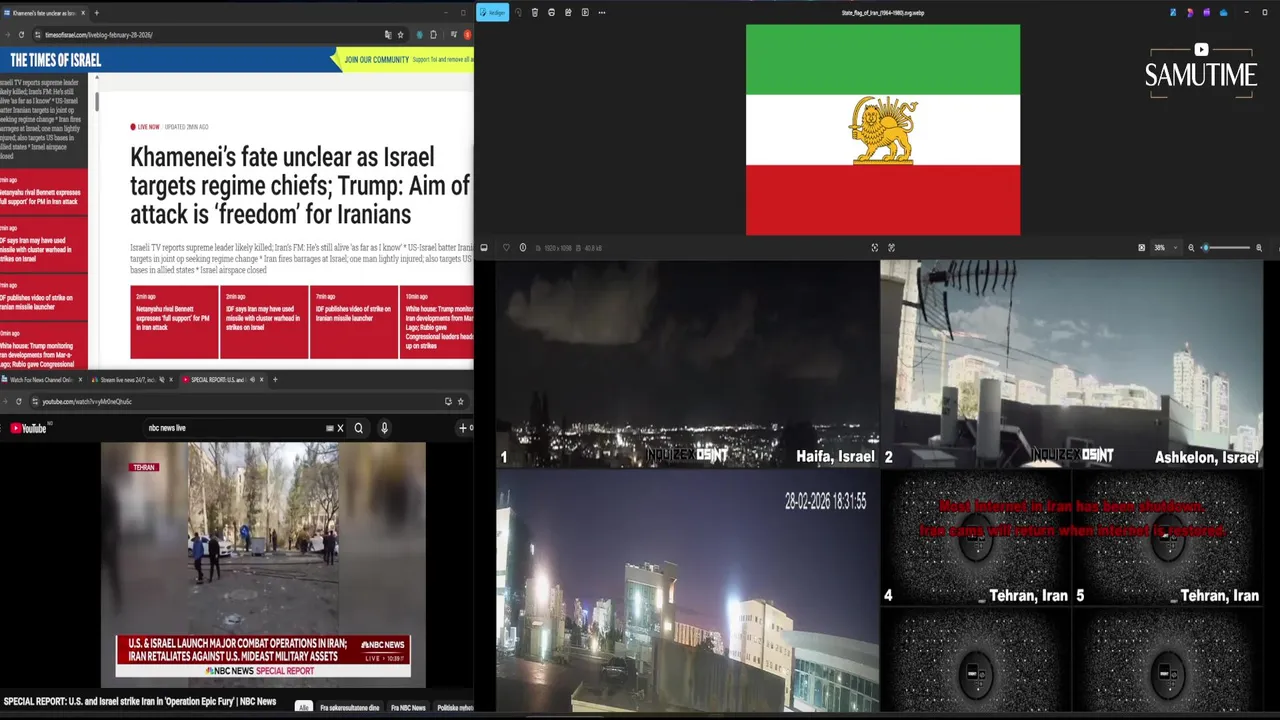Viewport: 1280px width, 720px height.
Task: Click the fullscreen expand icon in Photos
Action: (x=891, y=248)
